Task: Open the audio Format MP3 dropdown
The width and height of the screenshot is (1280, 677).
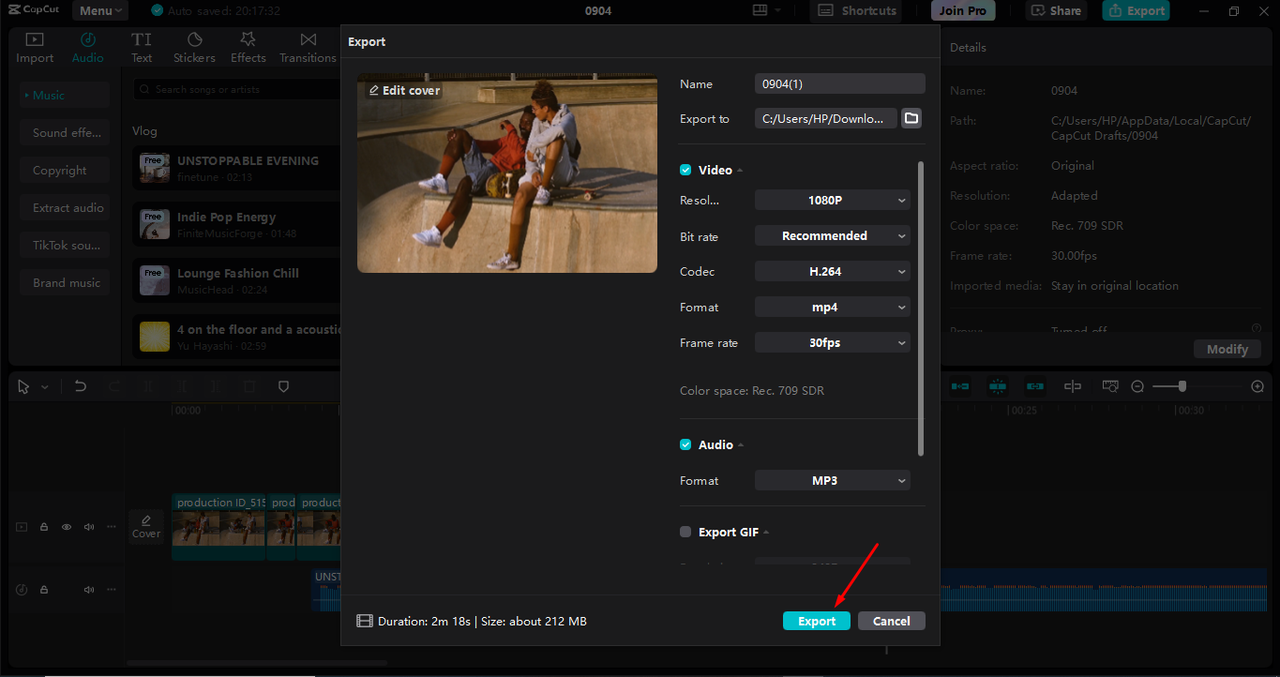Action: (832, 481)
